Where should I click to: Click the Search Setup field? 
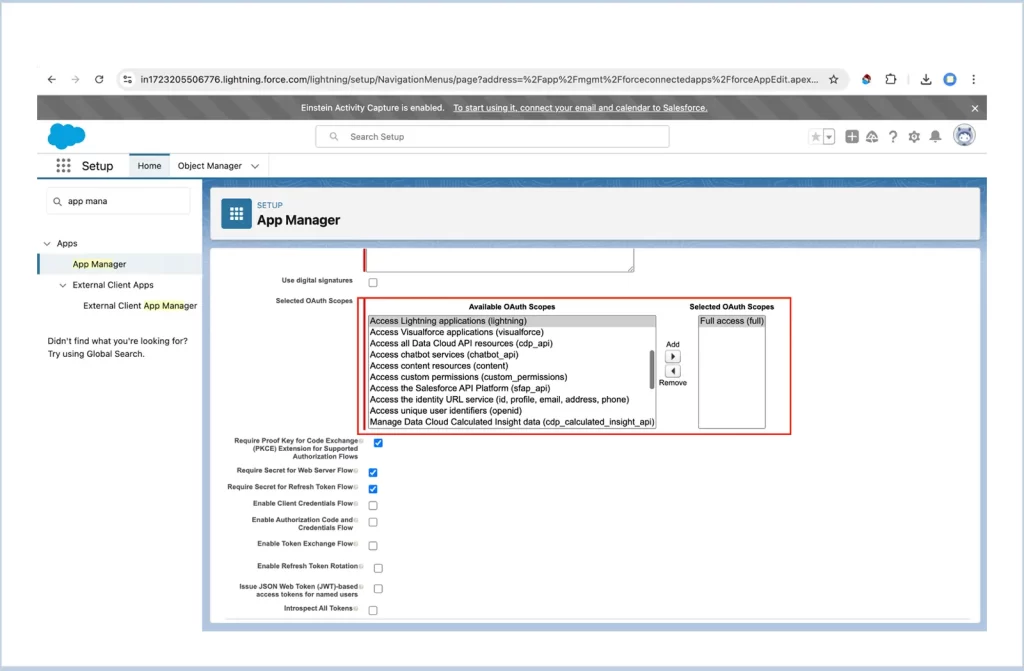(x=492, y=137)
